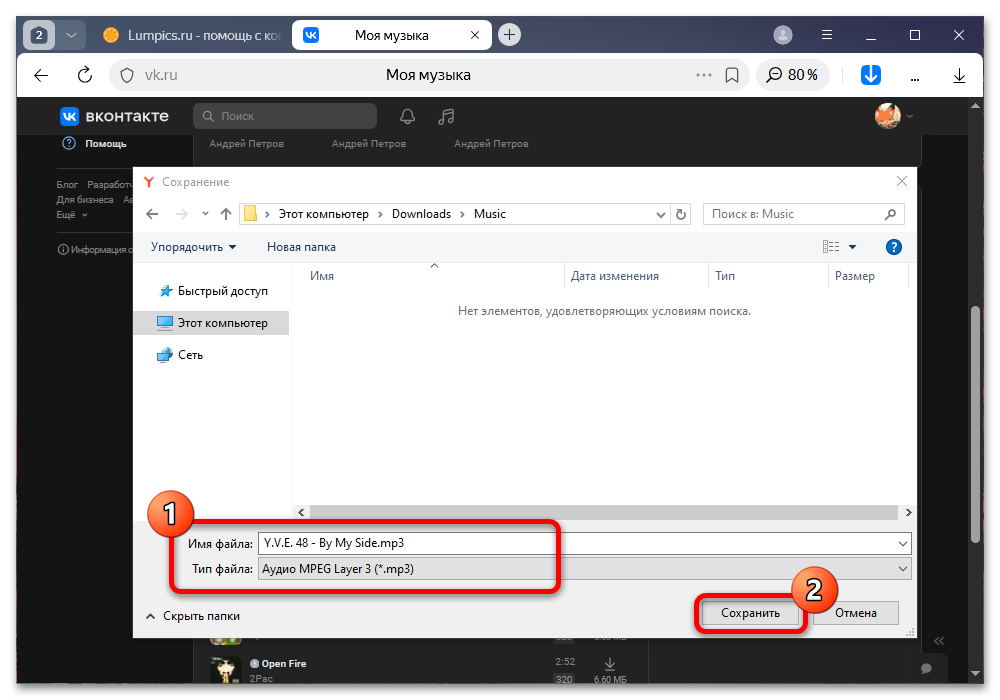Download the Open Fire track
The width and height of the screenshot is (1000, 700).
coord(610,664)
